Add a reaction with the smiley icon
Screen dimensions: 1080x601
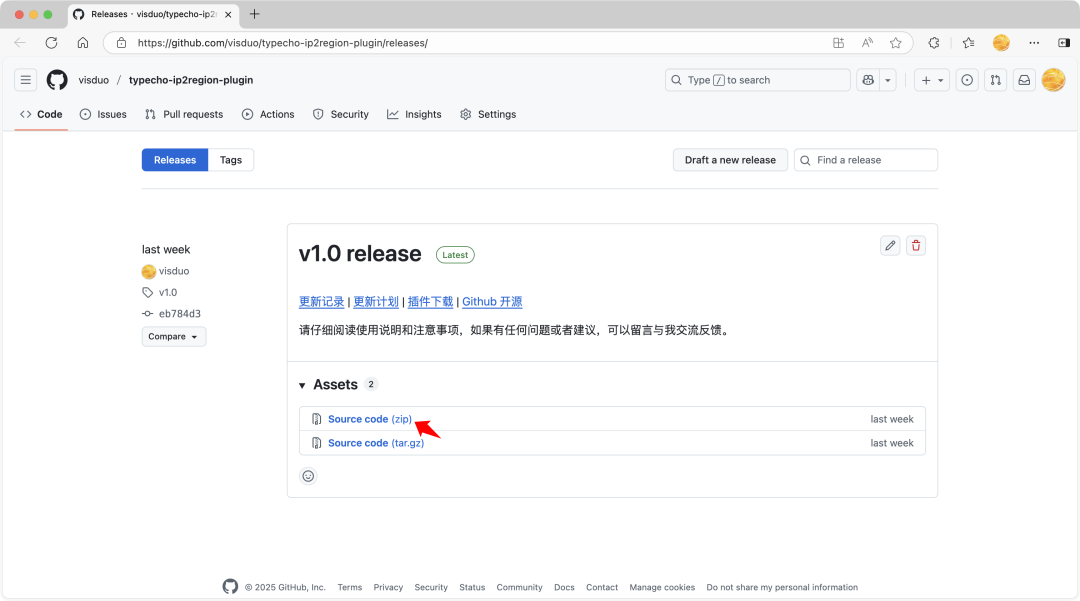(308, 476)
